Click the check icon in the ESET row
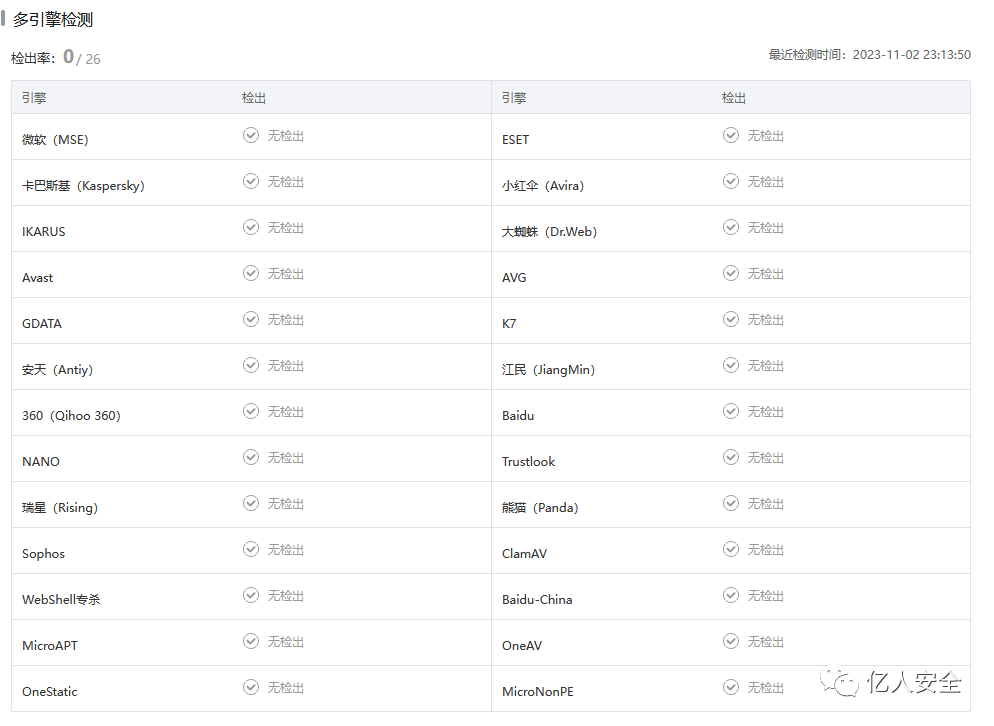Viewport: 994px width, 726px height. [x=731, y=135]
